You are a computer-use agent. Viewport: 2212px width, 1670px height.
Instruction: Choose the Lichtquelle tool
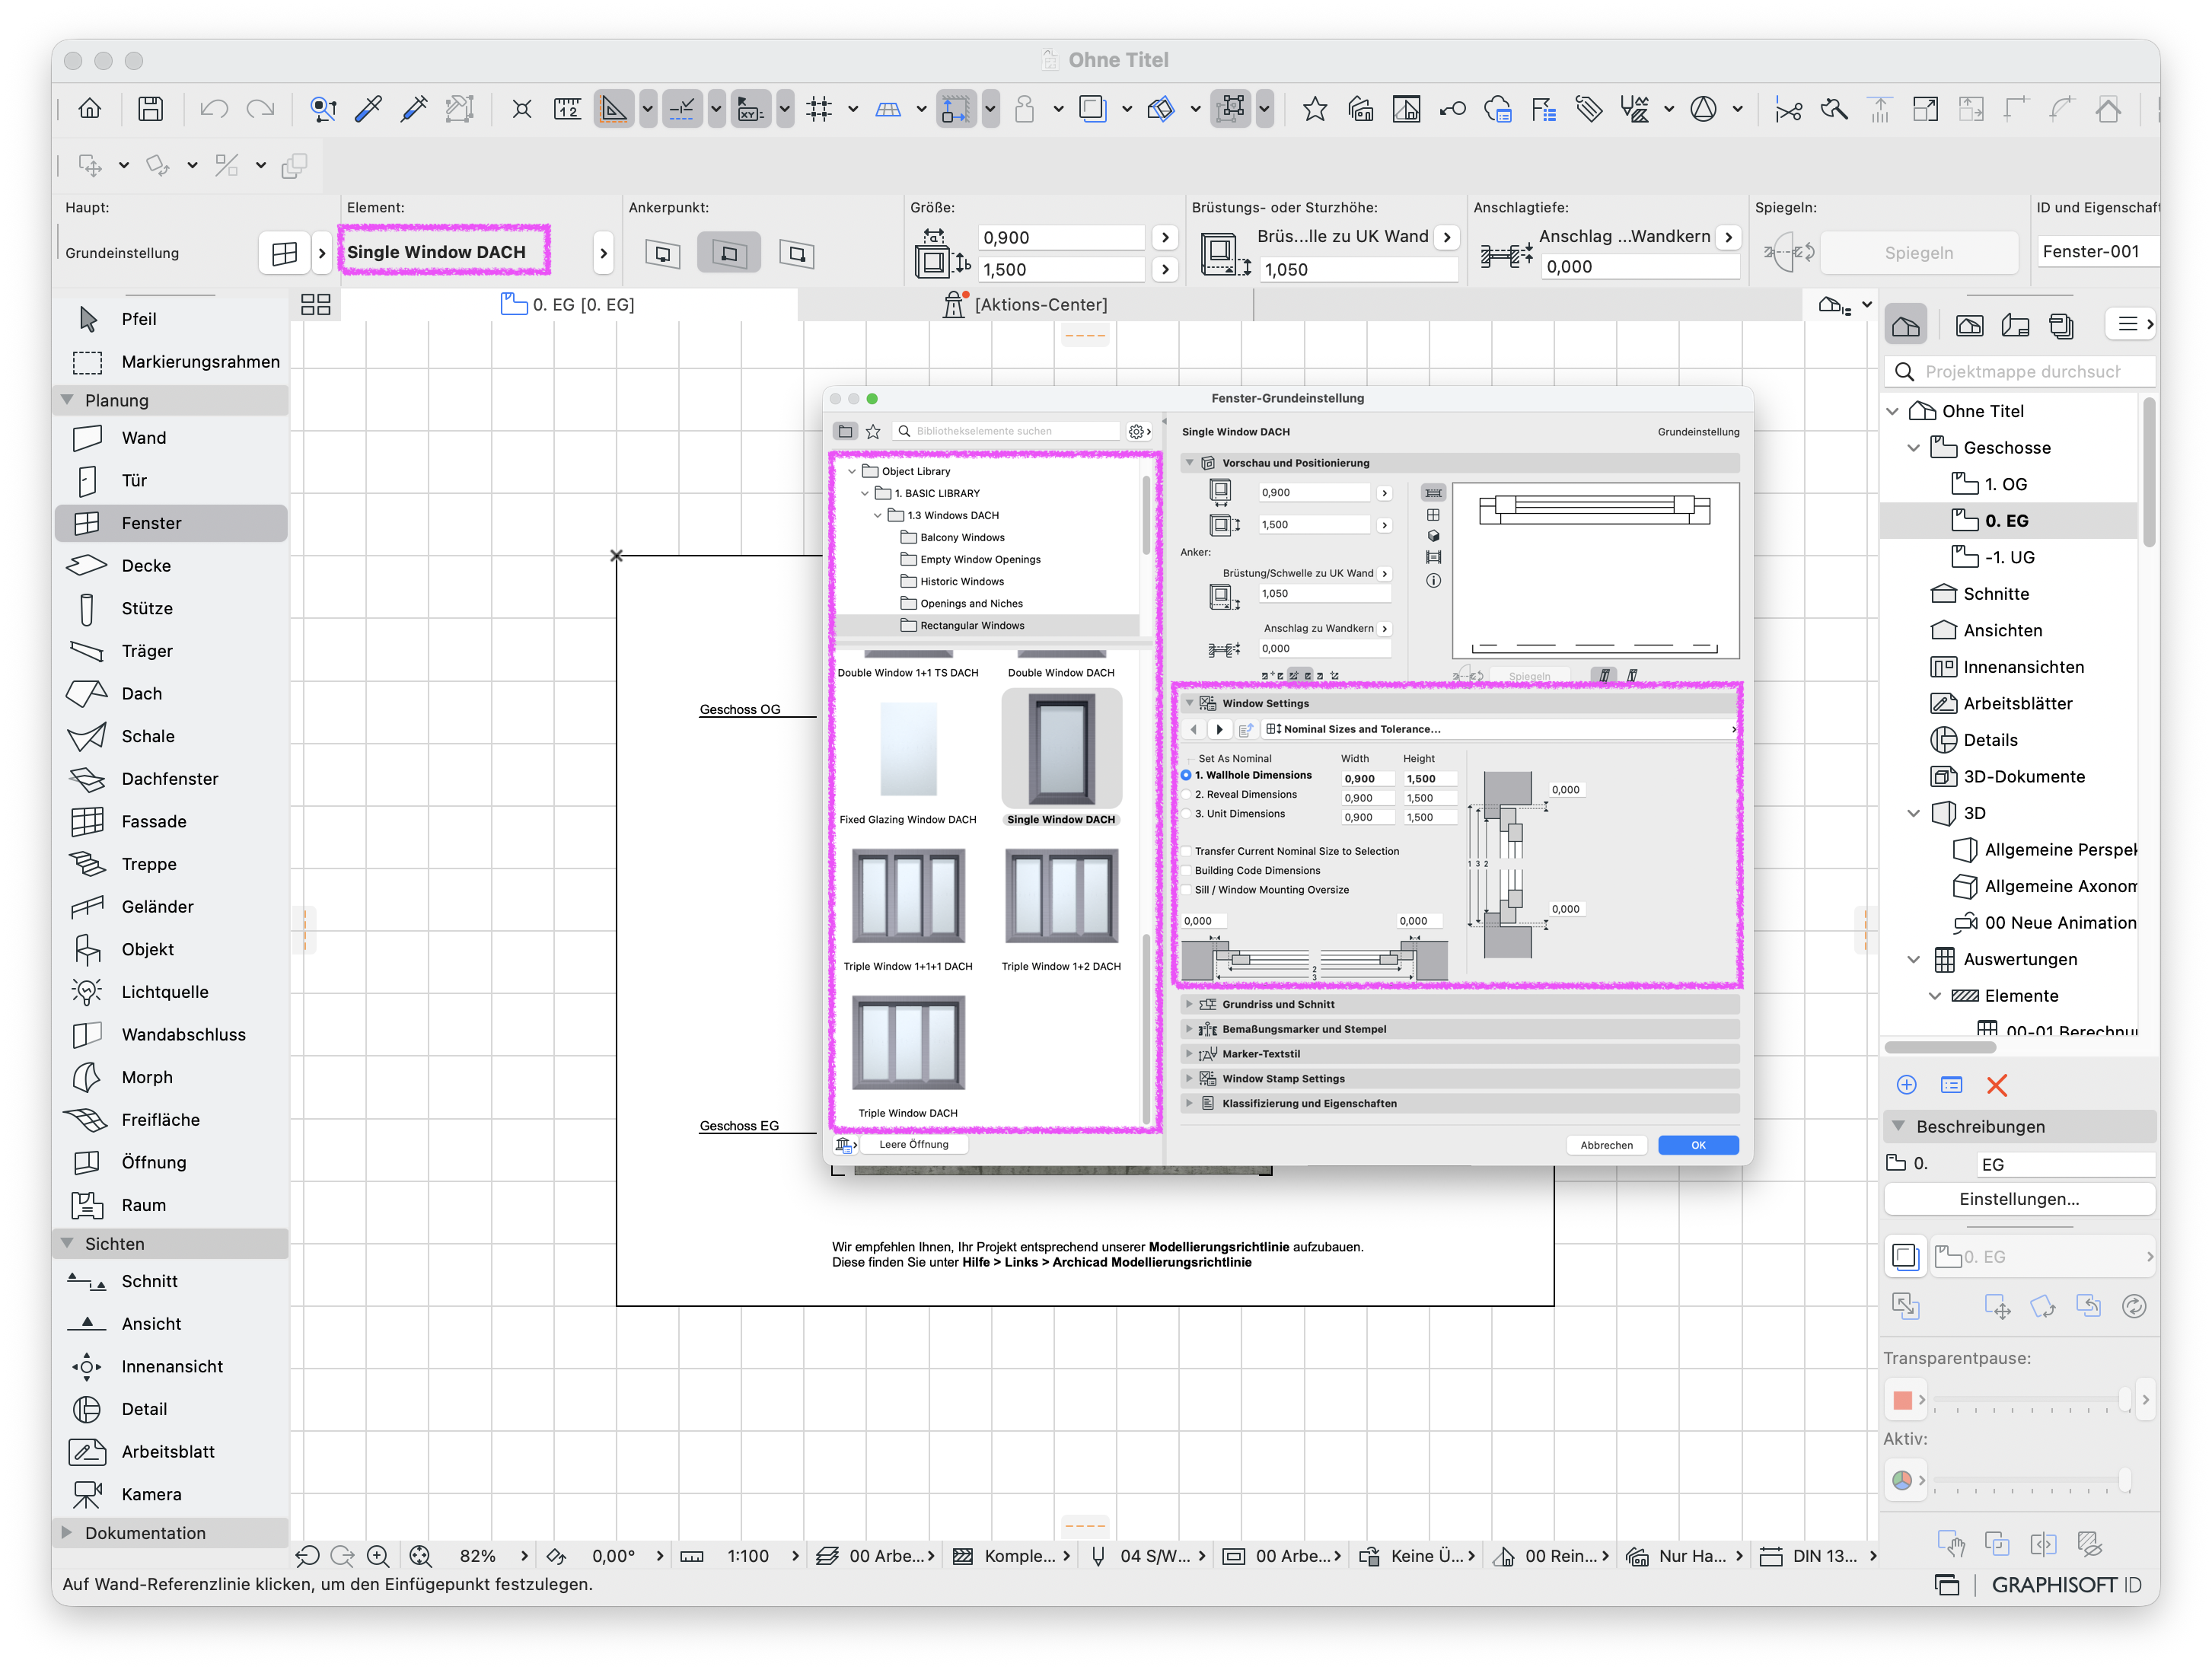171,992
